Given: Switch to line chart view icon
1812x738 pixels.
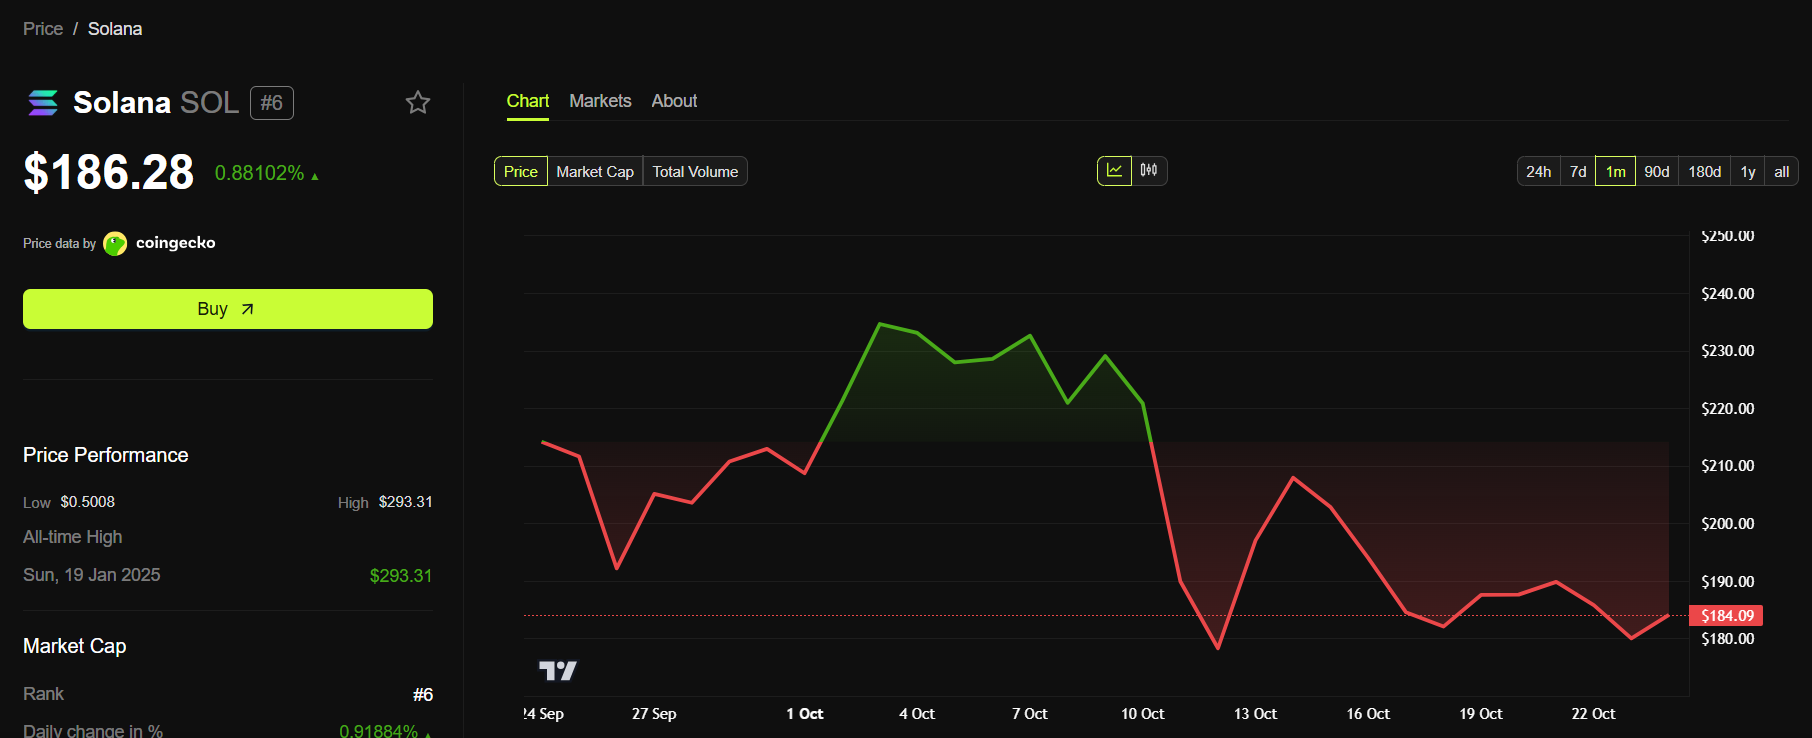Looking at the screenshot, I should [x=1114, y=171].
